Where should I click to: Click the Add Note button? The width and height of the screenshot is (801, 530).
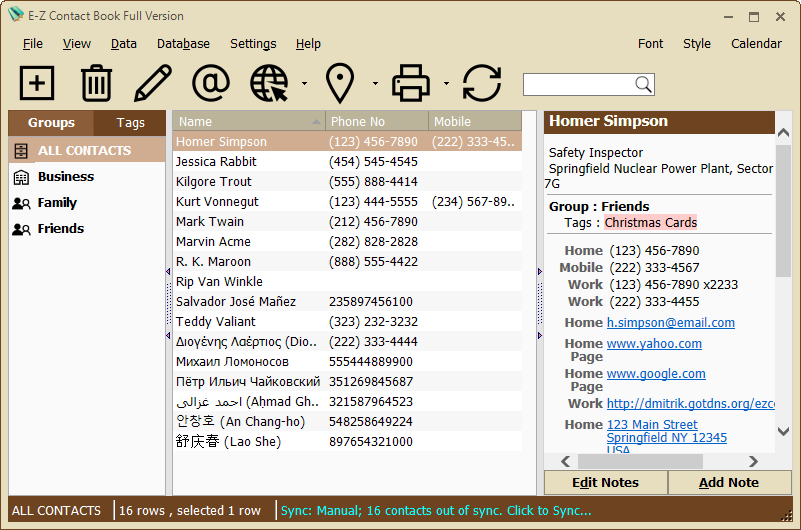729,483
